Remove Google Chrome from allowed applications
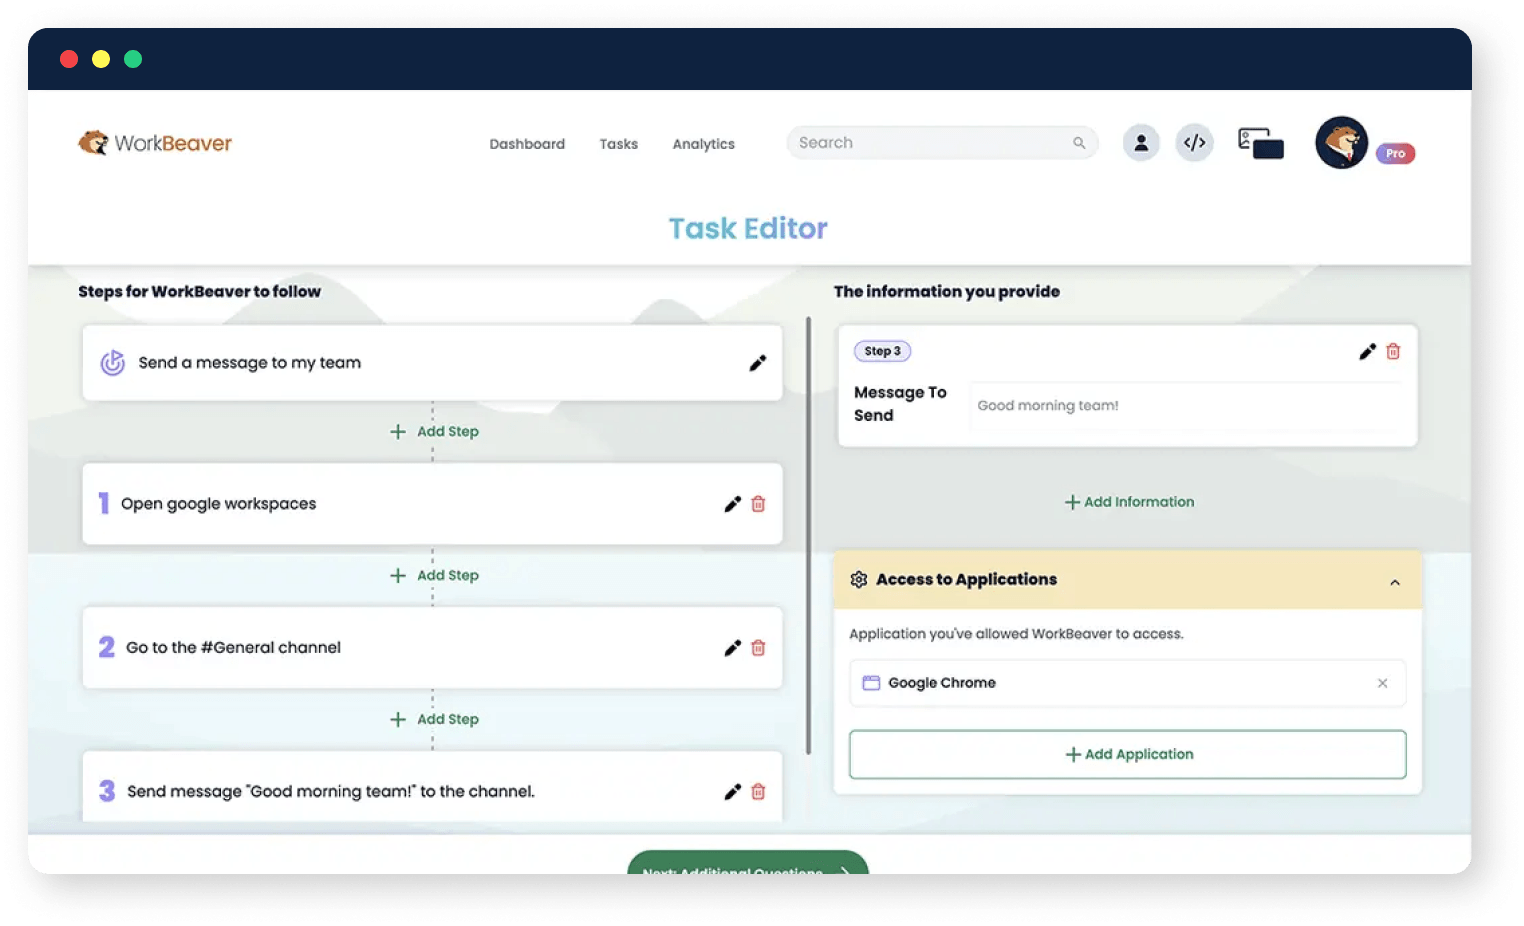 coord(1382,683)
